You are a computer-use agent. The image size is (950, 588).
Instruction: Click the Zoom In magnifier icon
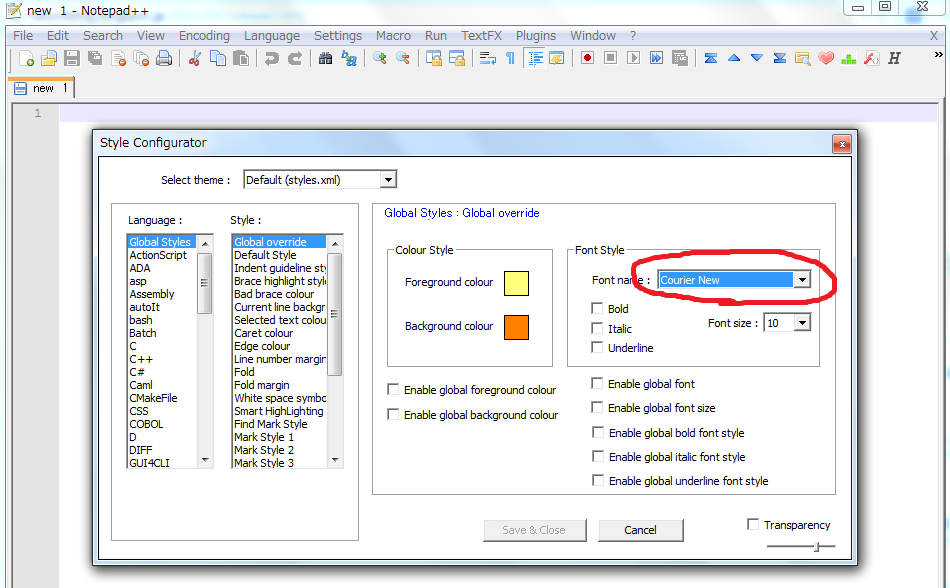pyautogui.click(x=380, y=59)
